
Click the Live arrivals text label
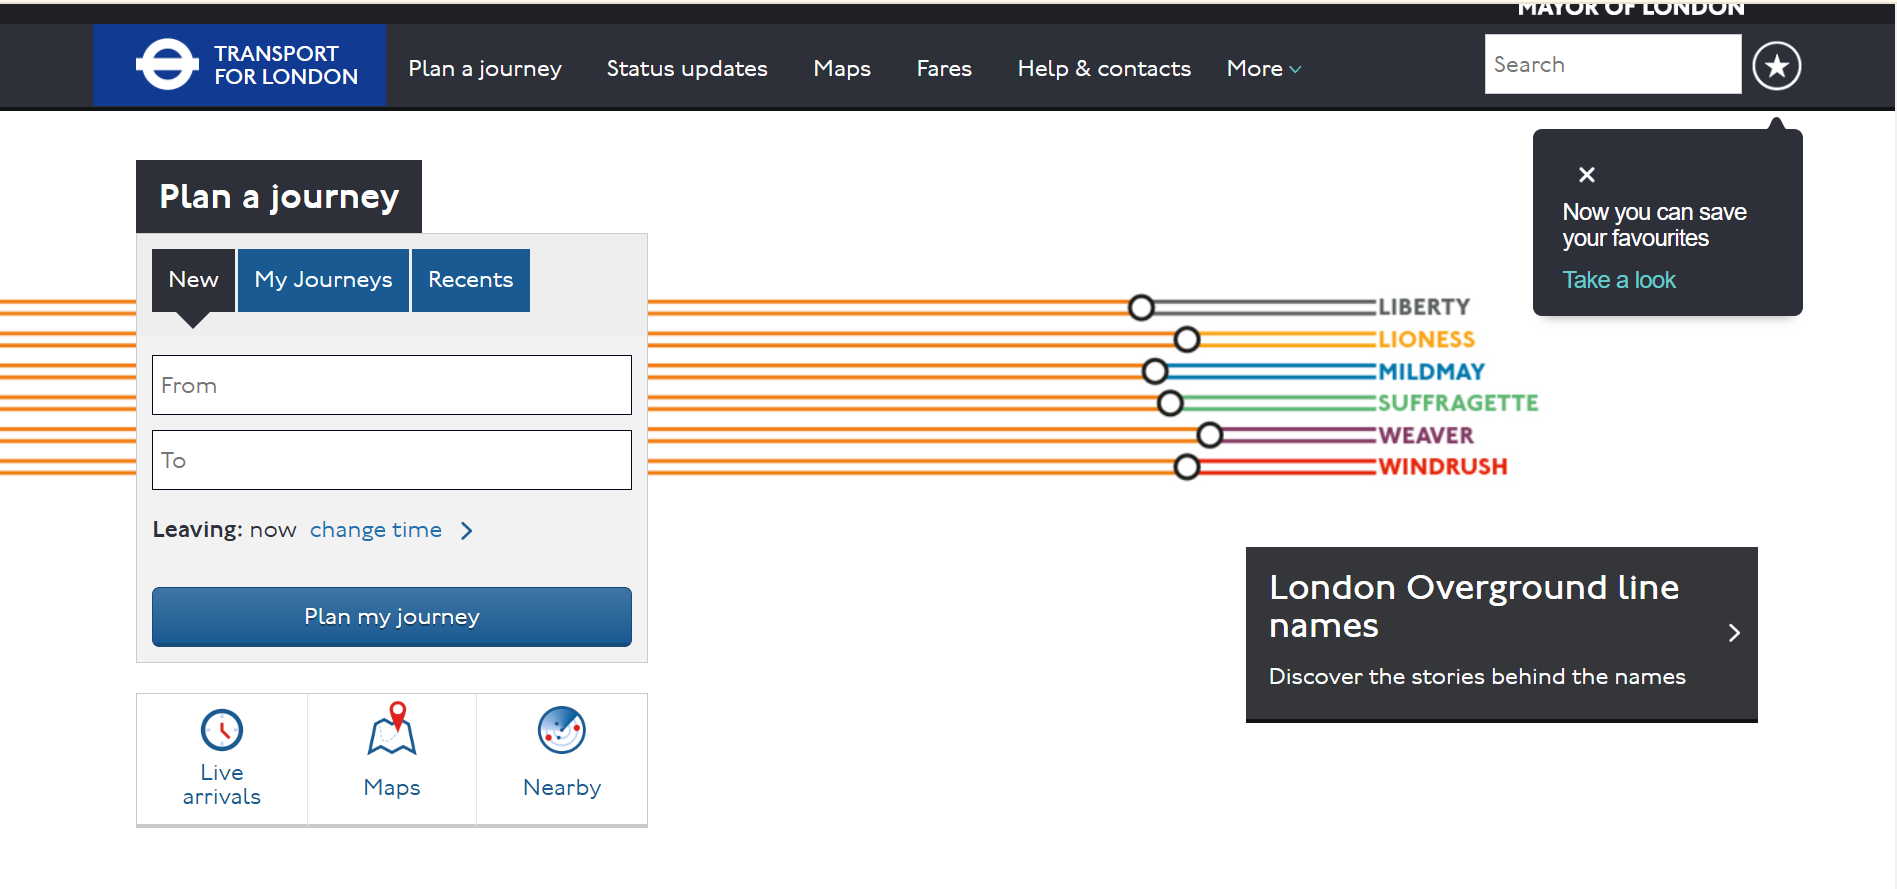222,785
